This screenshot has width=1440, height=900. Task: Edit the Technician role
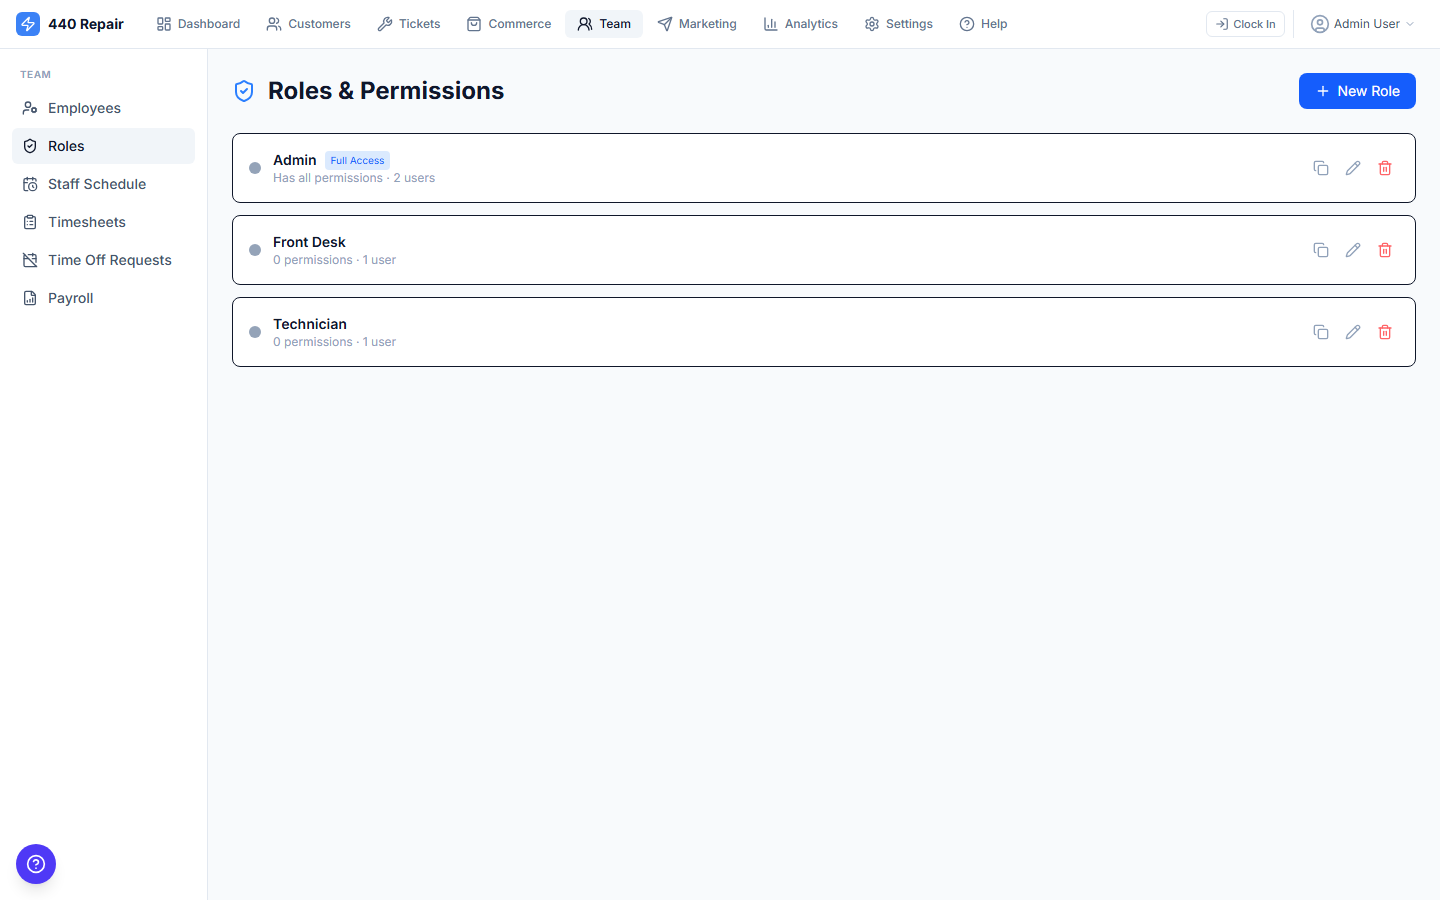[x=1353, y=331]
